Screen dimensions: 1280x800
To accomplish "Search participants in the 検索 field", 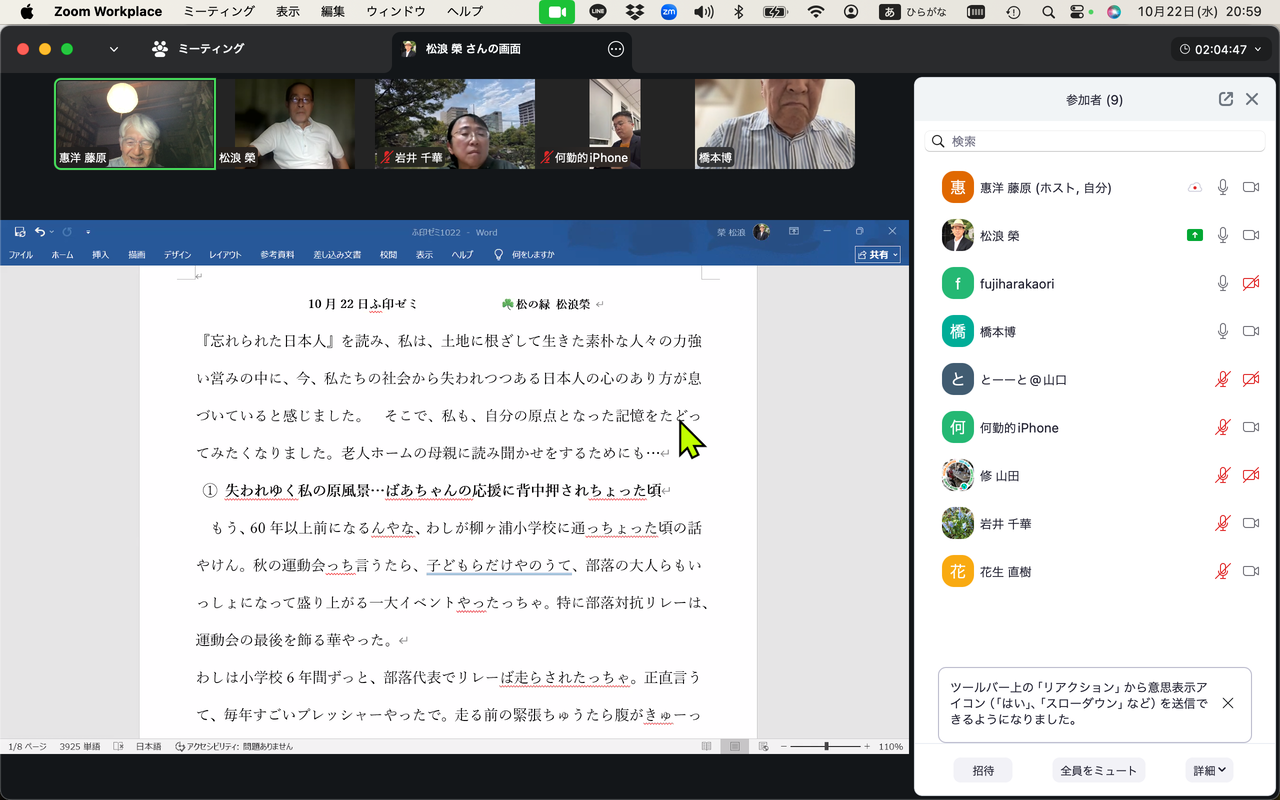I will tap(1096, 141).
